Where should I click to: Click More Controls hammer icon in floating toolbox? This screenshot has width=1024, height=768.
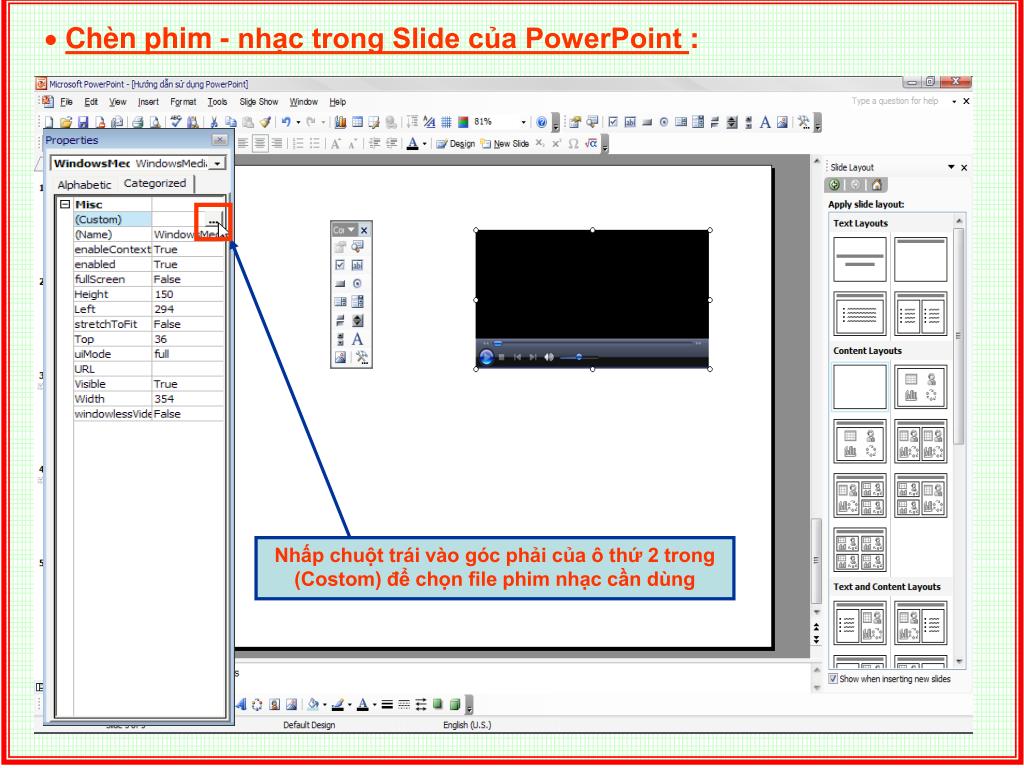coord(362,357)
